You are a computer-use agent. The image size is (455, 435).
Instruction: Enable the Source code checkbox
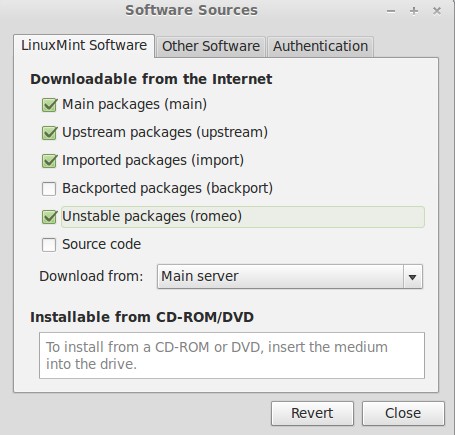click(x=49, y=245)
